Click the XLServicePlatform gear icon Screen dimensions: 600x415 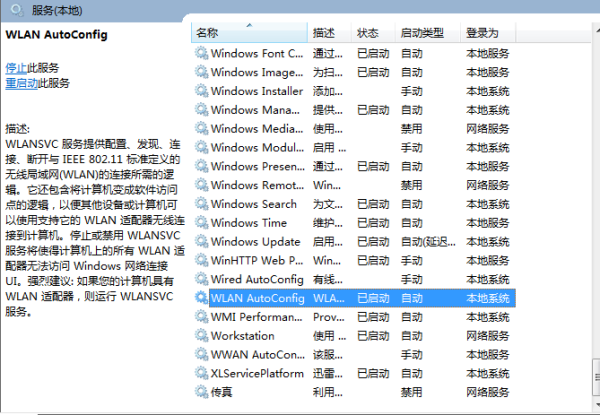coord(201,373)
